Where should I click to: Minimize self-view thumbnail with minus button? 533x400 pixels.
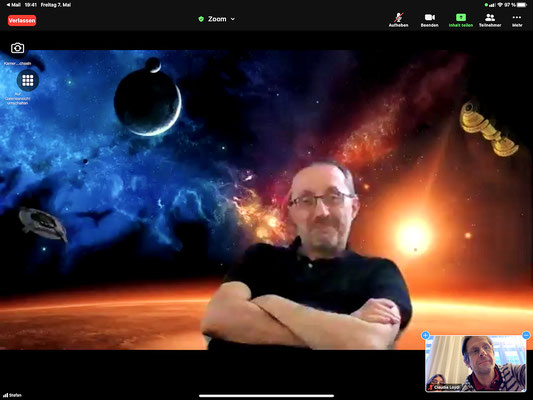pyautogui.click(x=526, y=335)
